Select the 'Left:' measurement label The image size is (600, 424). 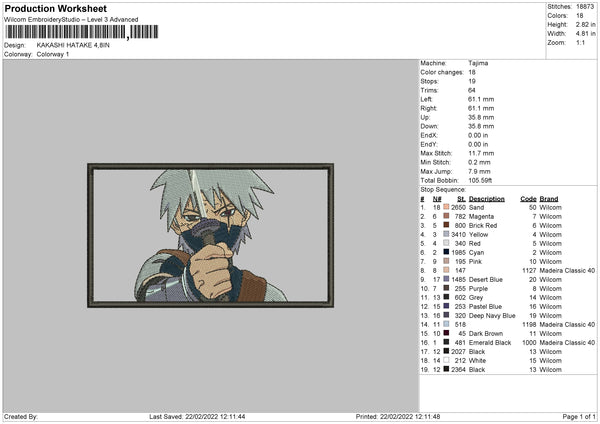(427, 99)
